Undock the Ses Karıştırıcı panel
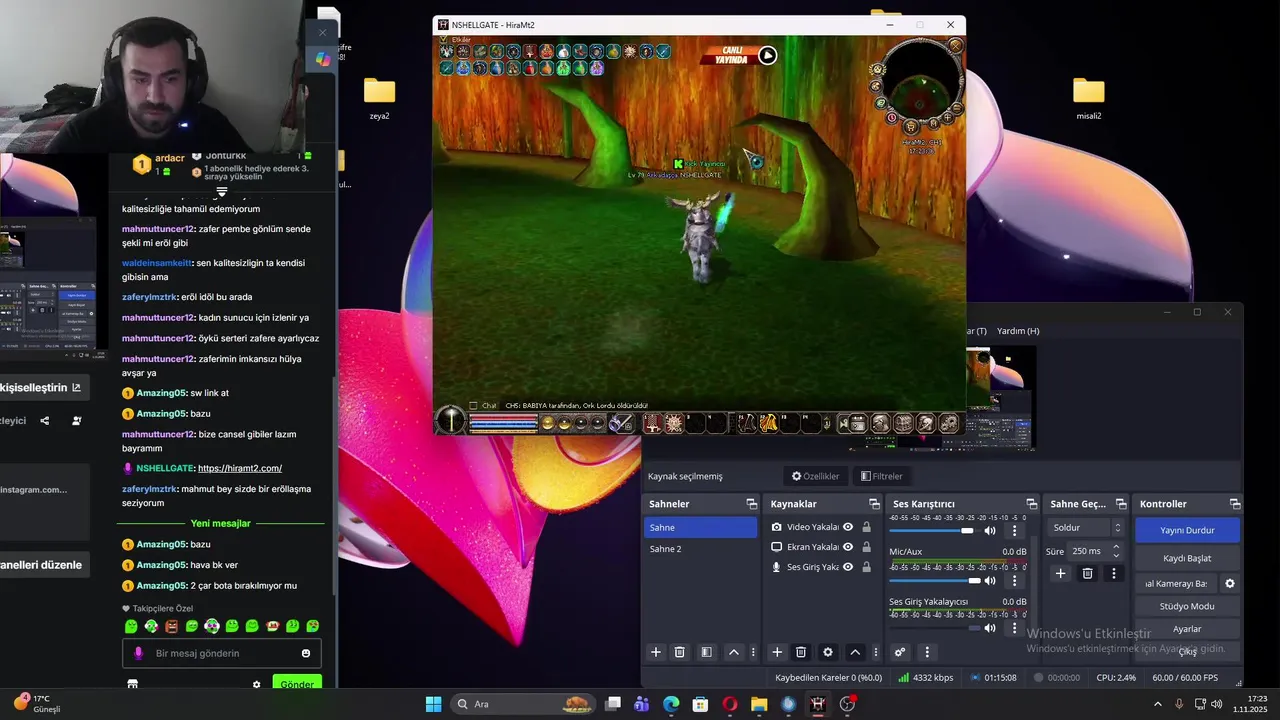 (1031, 504)
